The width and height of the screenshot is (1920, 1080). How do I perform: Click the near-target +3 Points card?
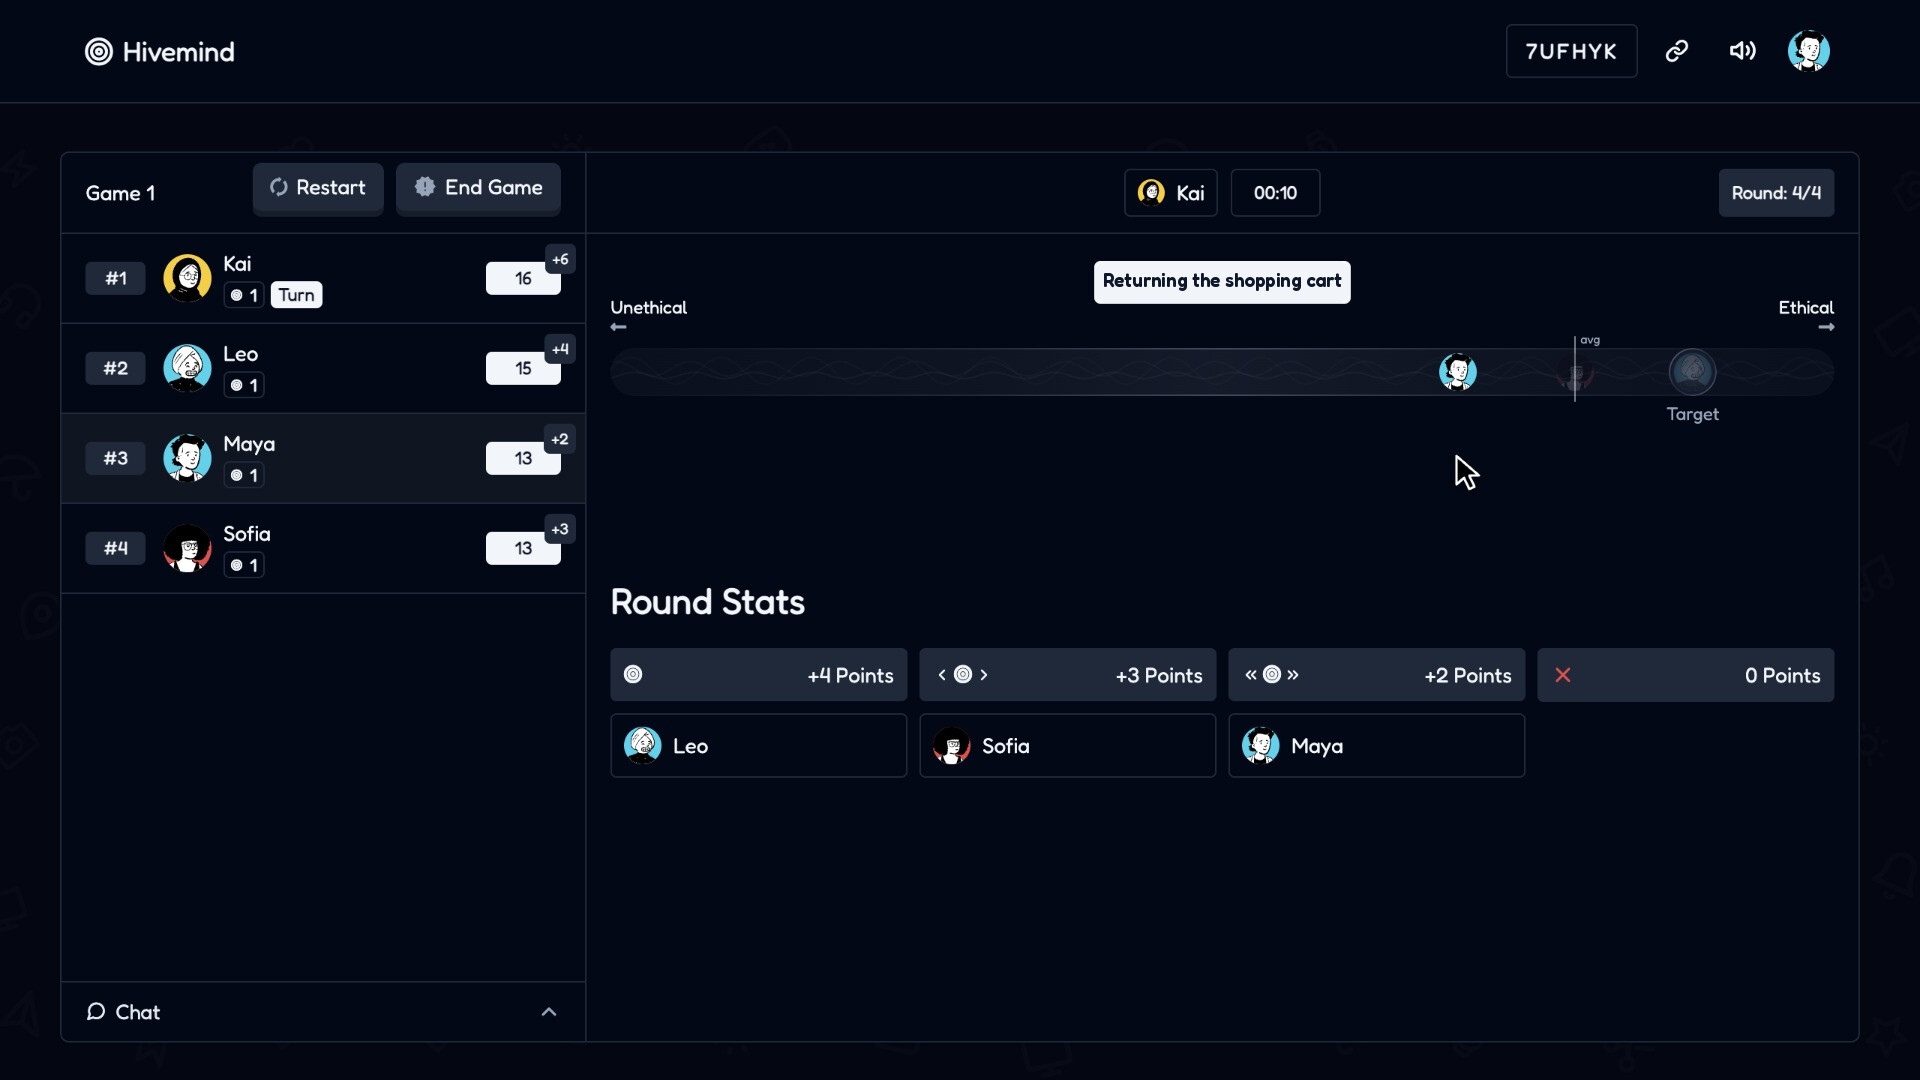click(1068, 675)
